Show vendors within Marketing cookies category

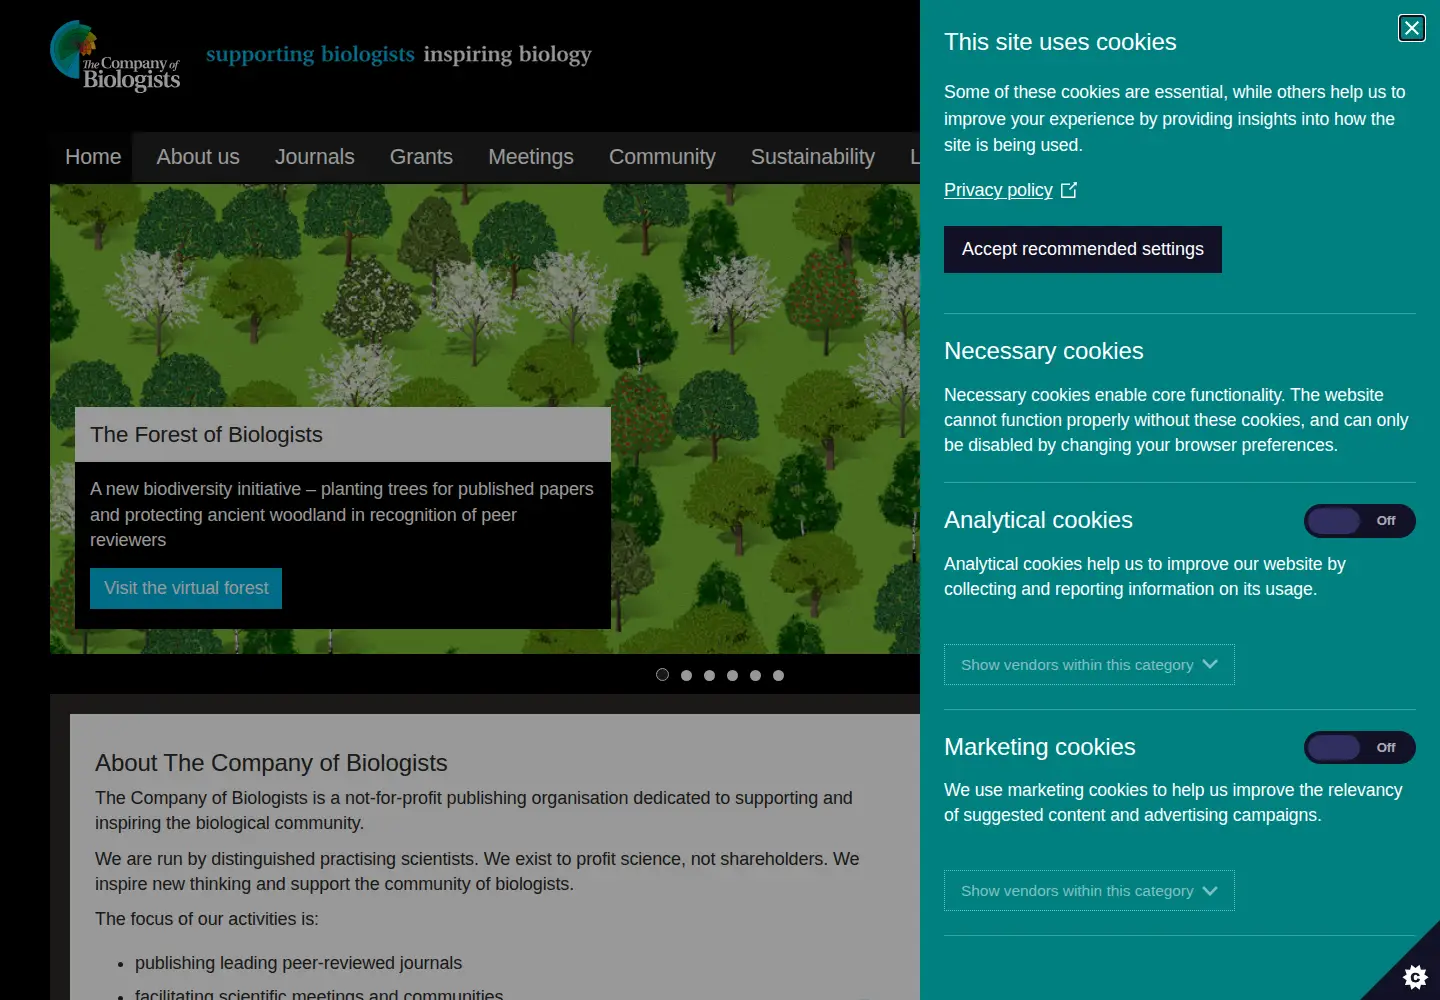pyautogui.click(x=1089, y=891)
